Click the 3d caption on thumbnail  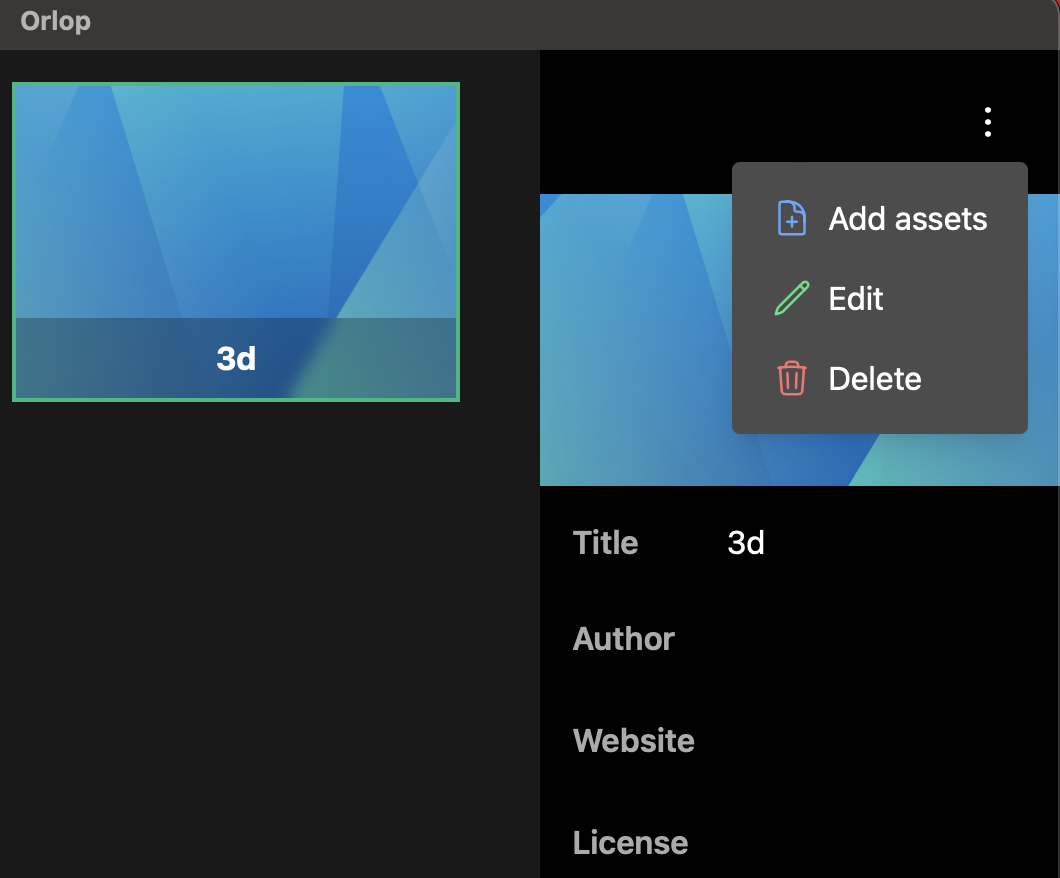[x=236, y=358]
